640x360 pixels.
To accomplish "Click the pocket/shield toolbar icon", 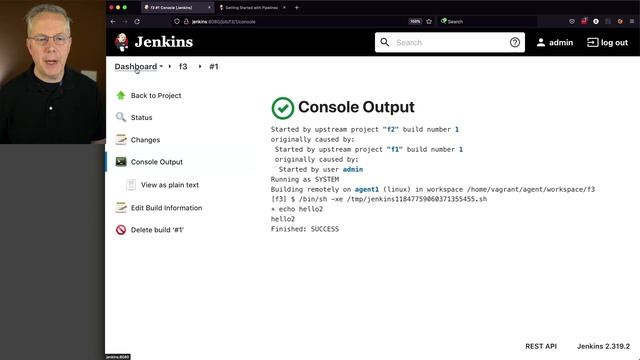I will (x=572, y=21).
